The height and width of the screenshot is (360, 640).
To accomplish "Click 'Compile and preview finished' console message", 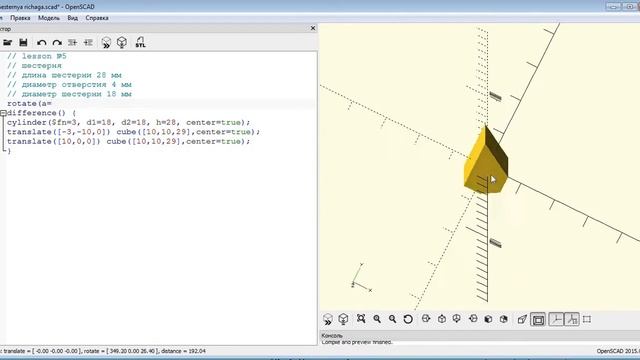I will point(357,342).
